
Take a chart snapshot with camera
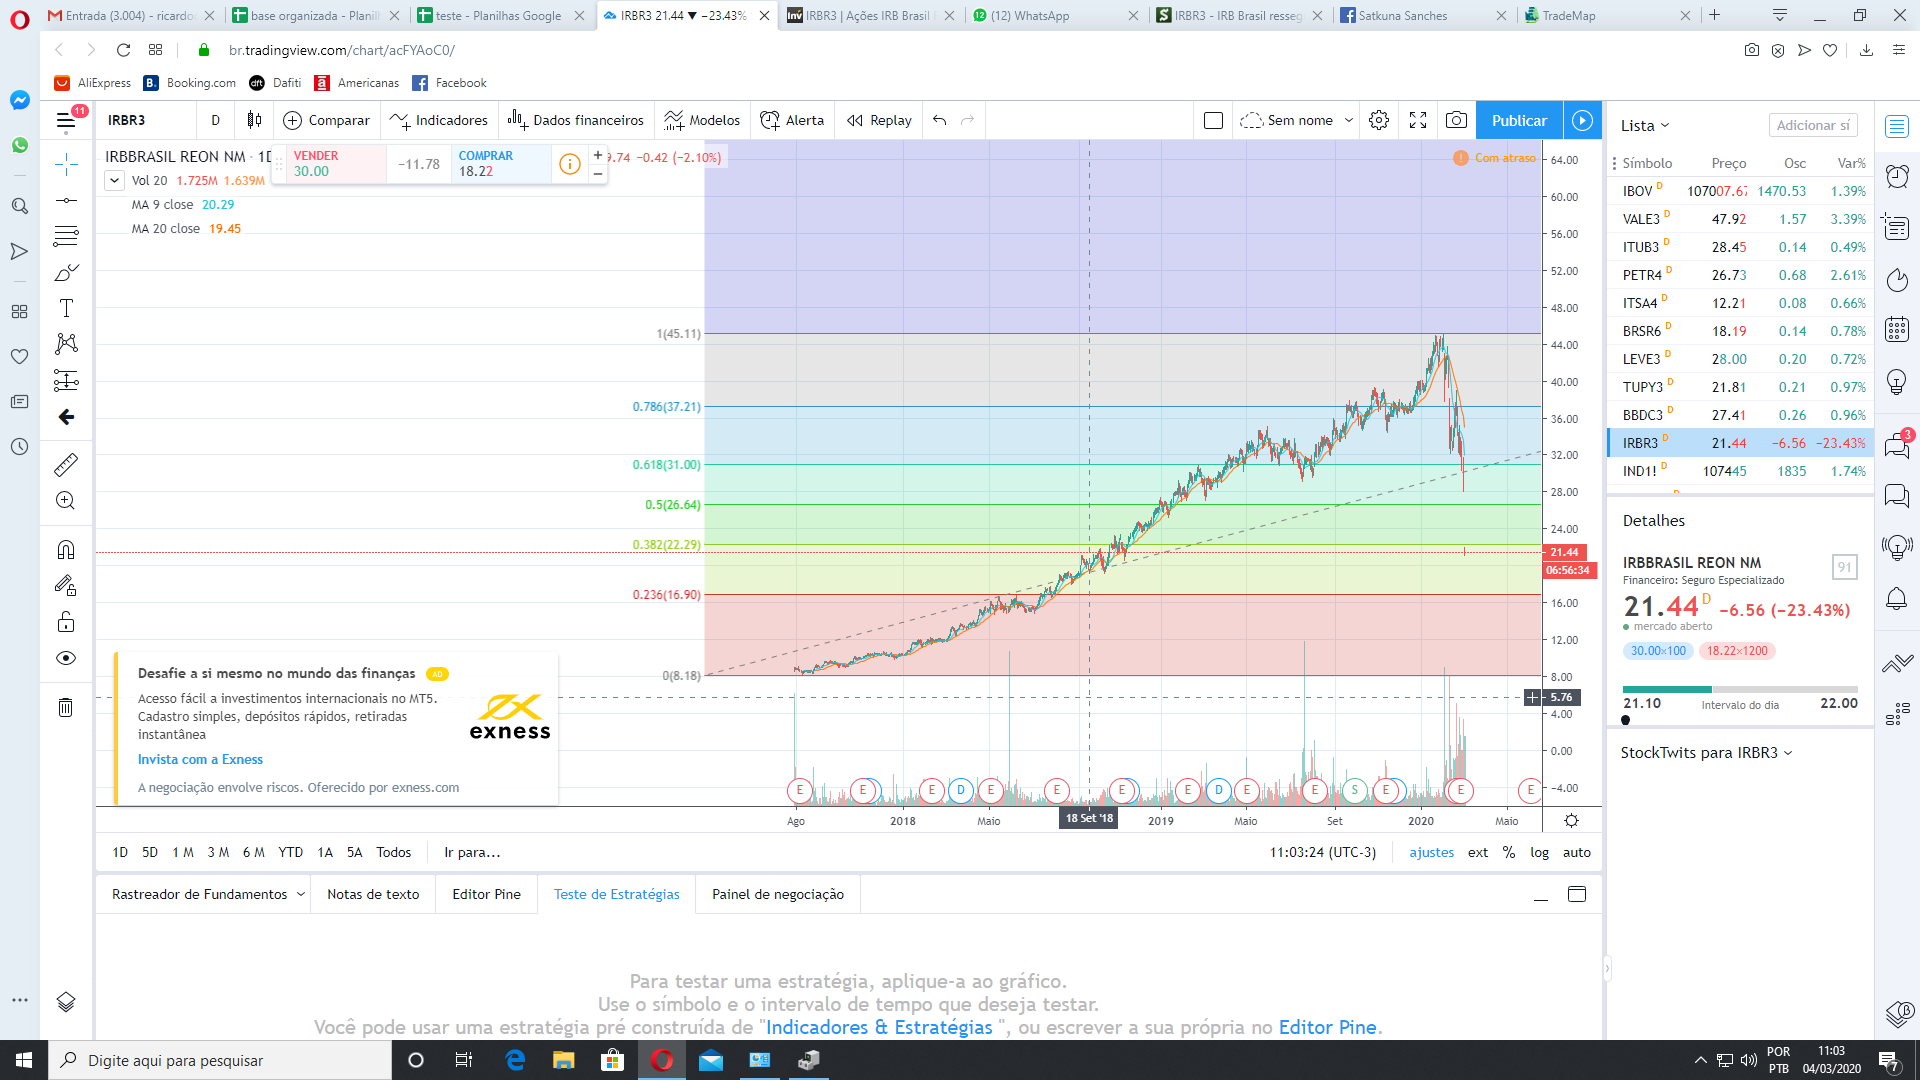tap(1457, 120)
